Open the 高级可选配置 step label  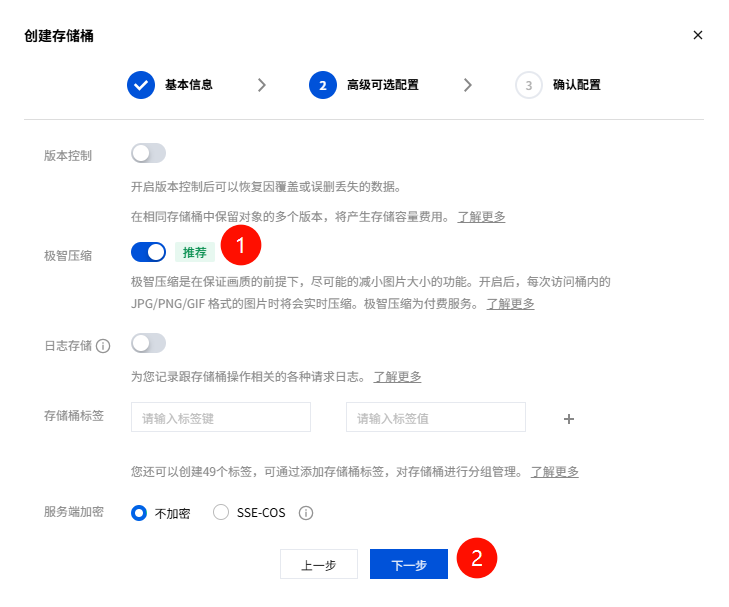click(x=383, y=85)
